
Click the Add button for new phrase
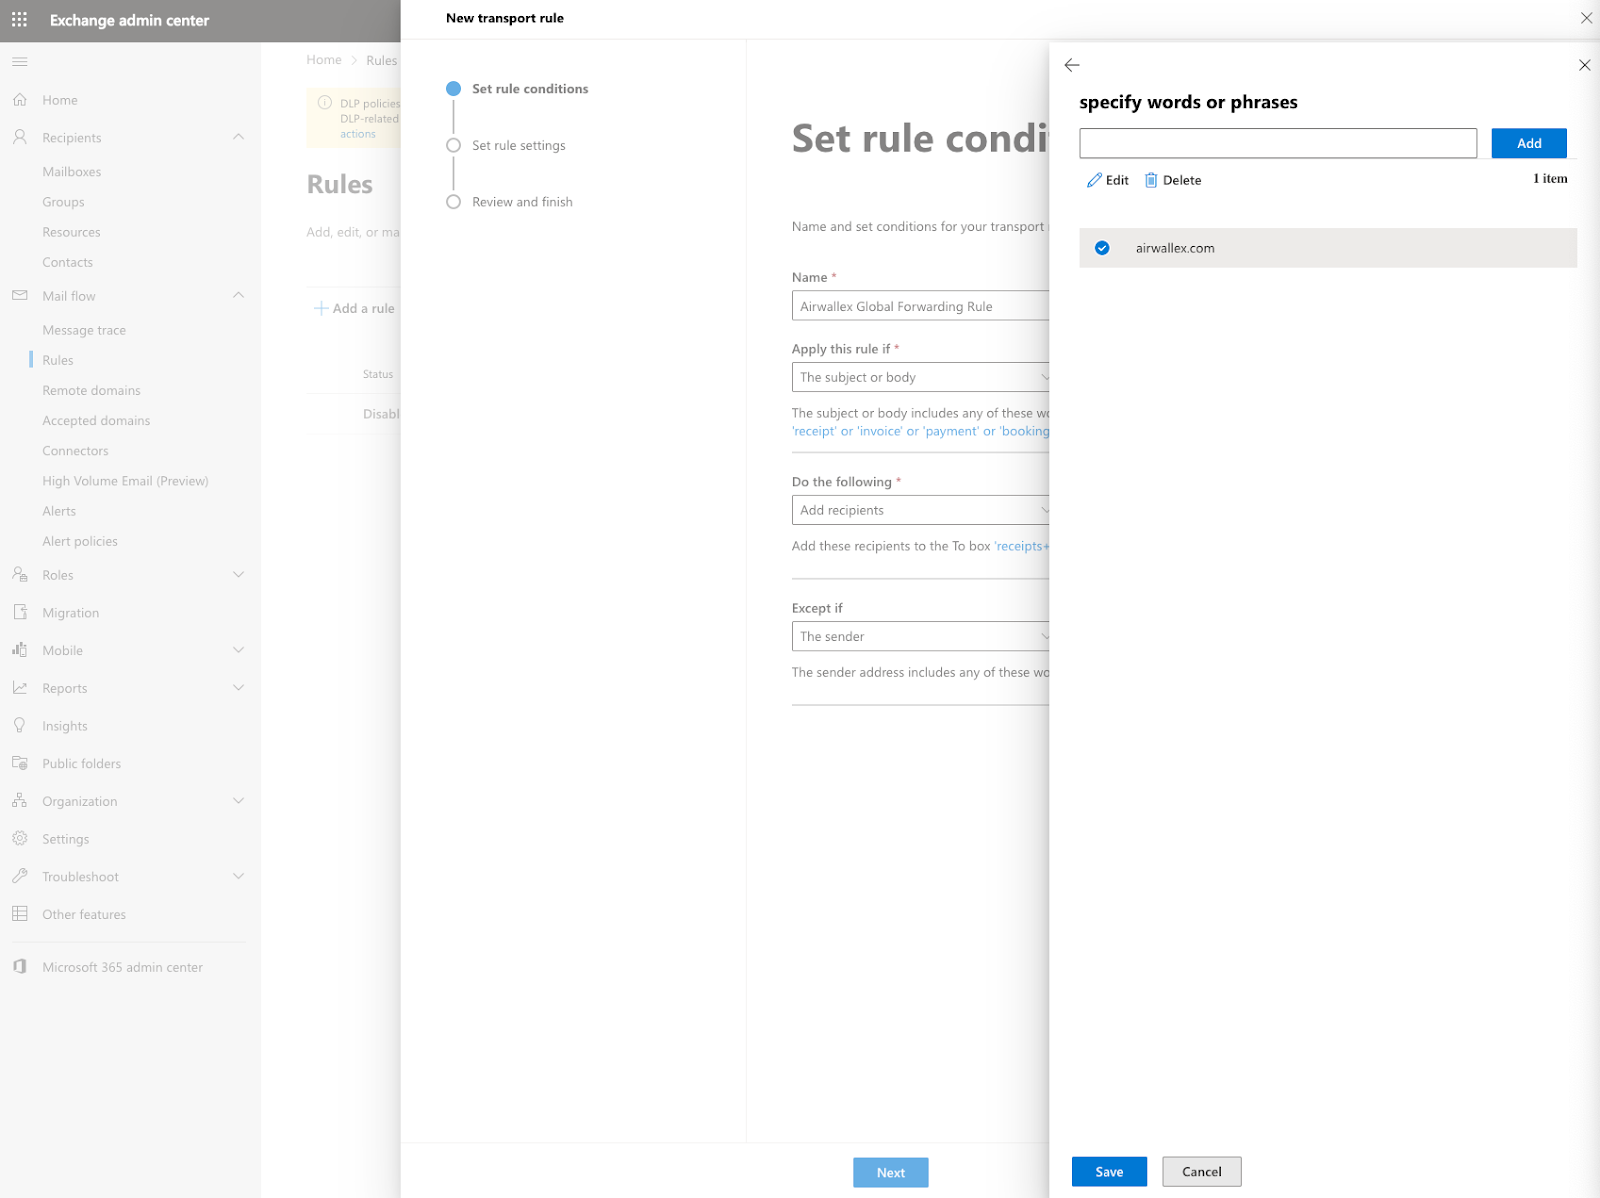(x=1528, y=143)
